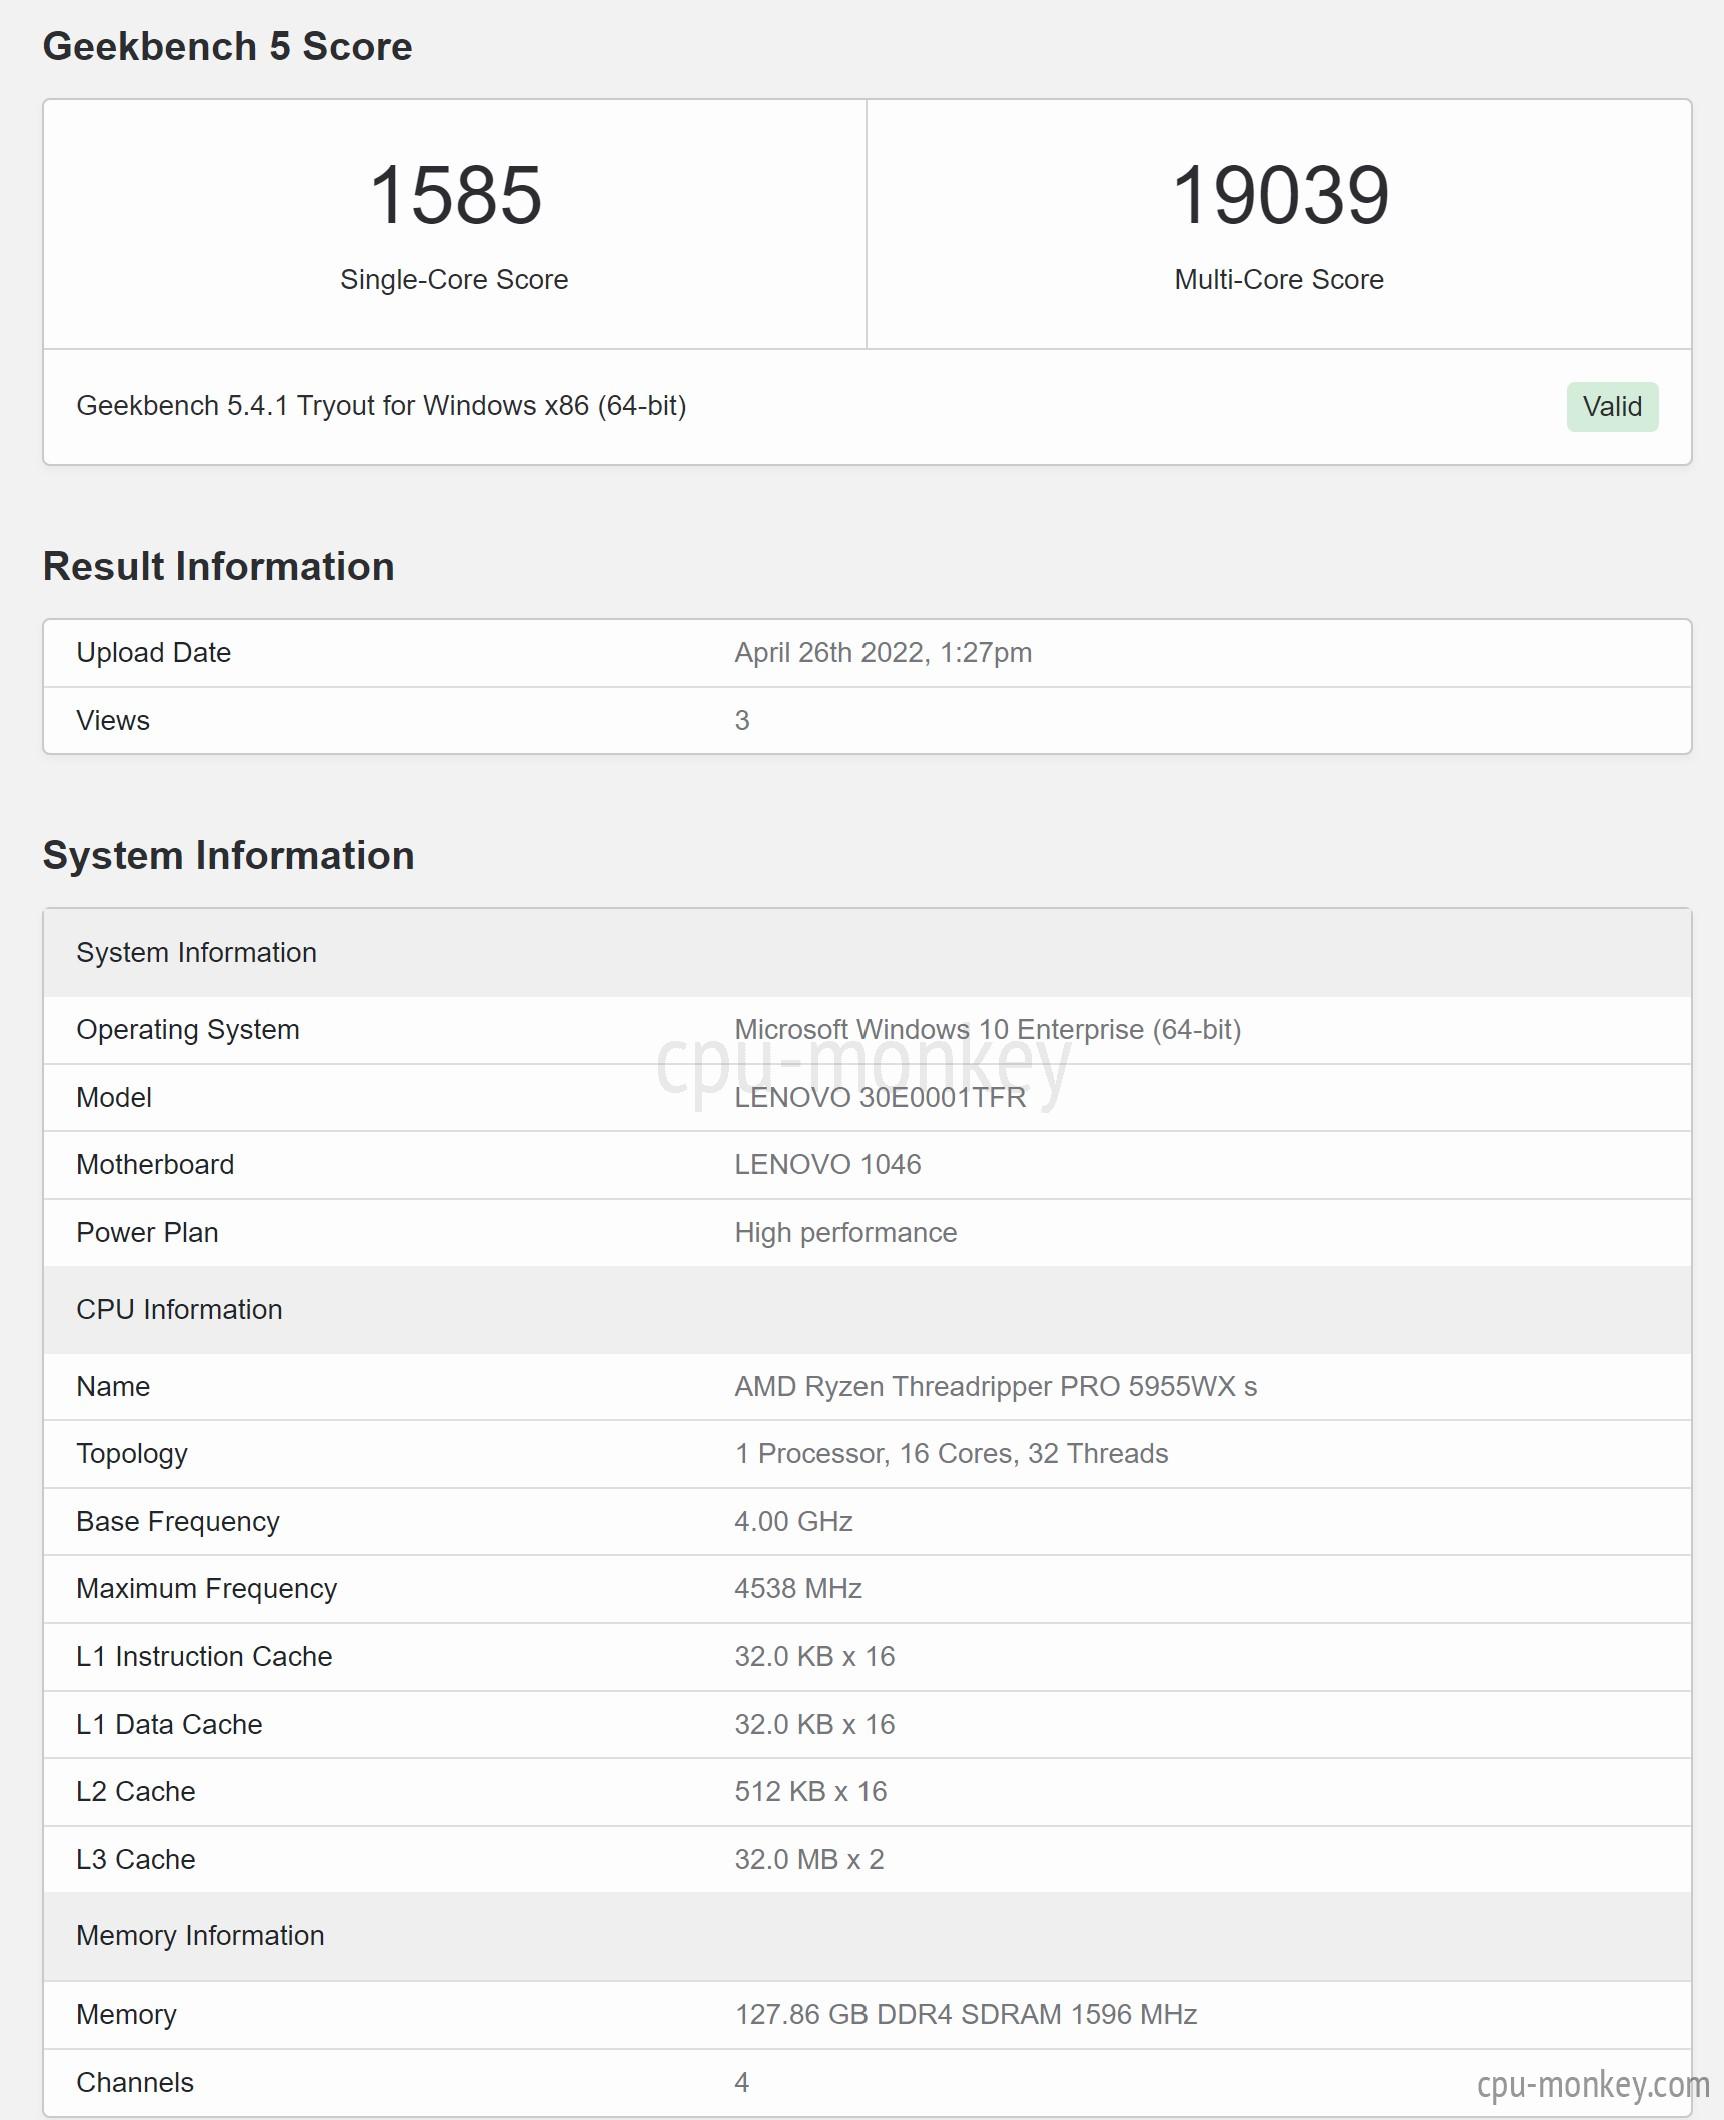Click the large System Information heading

pyautogui.click(x=228, y=856)
